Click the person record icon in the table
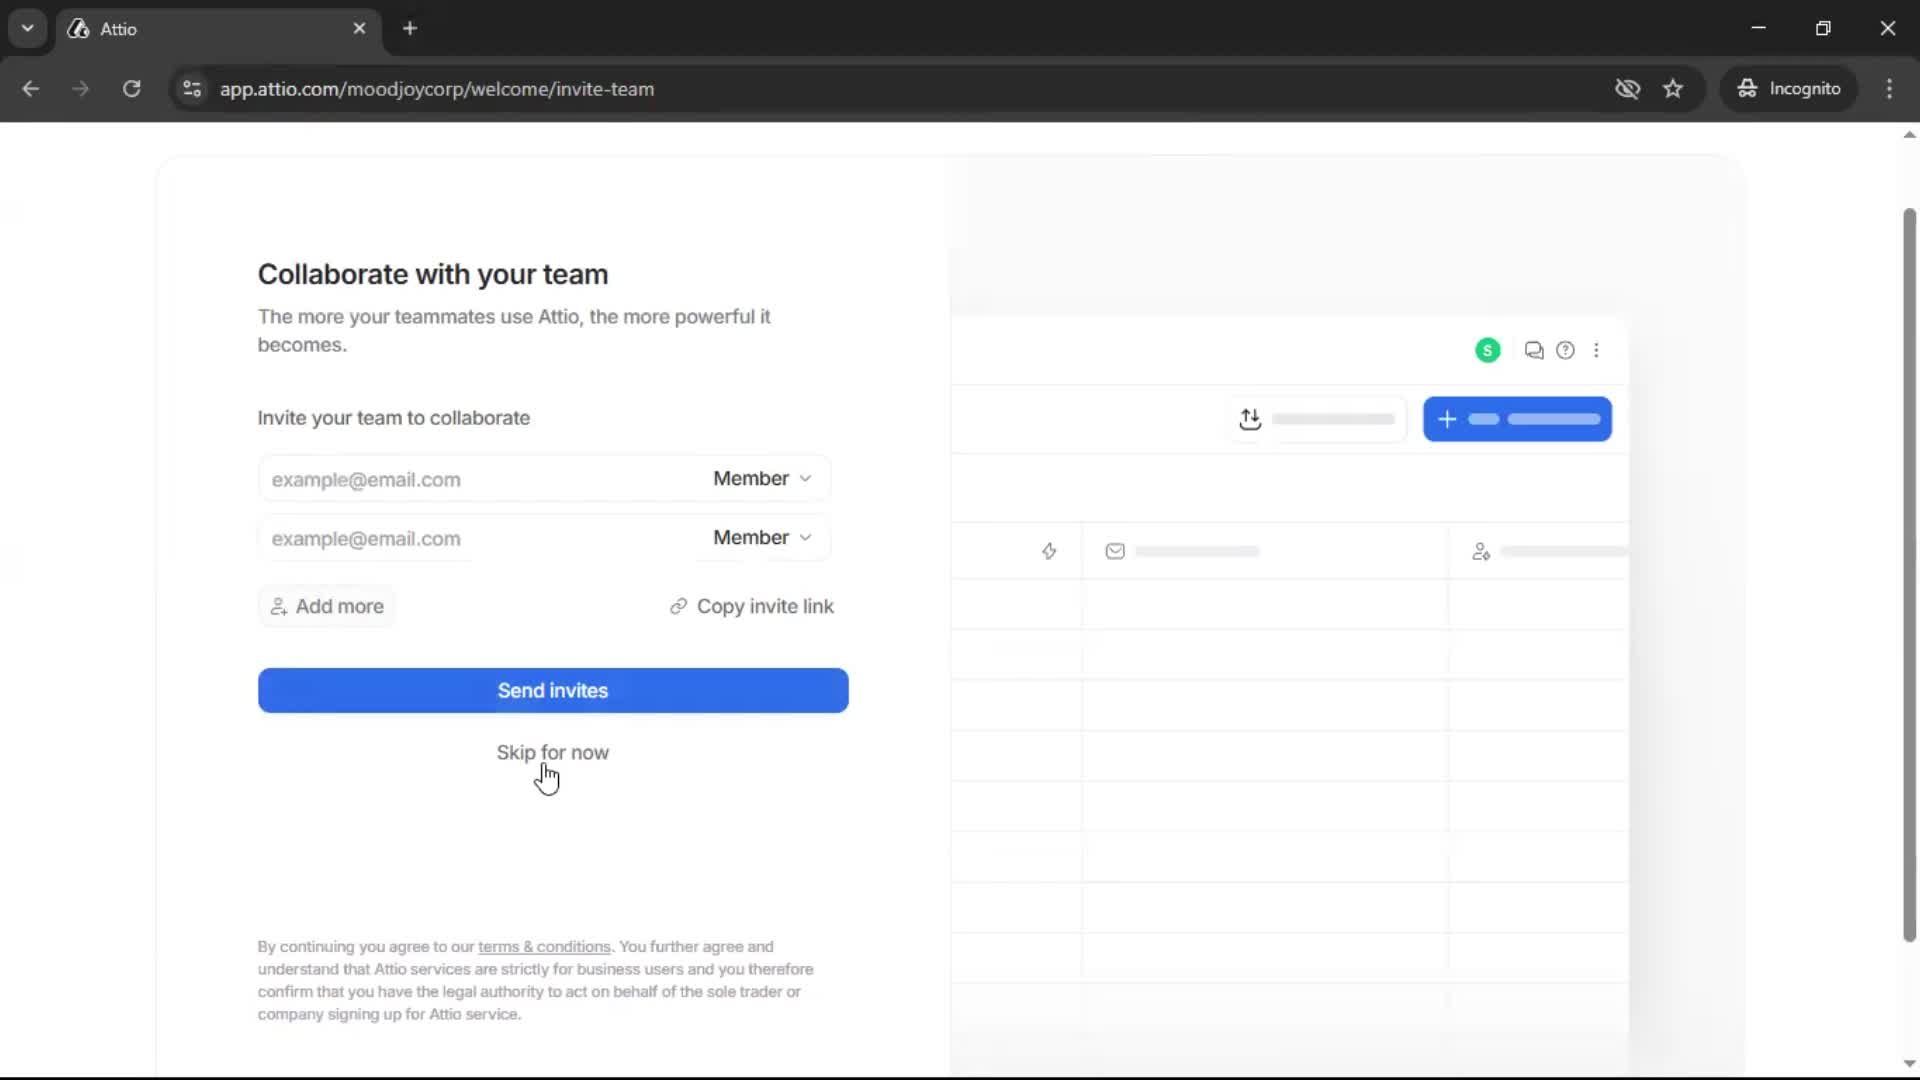The image size is (1920, 1080). [1482, 551]
